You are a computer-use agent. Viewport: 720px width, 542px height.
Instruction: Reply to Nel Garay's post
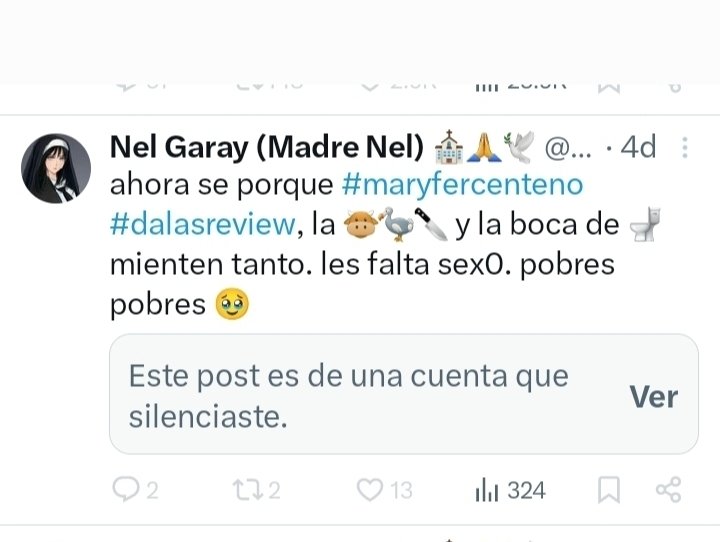point(126,489)
